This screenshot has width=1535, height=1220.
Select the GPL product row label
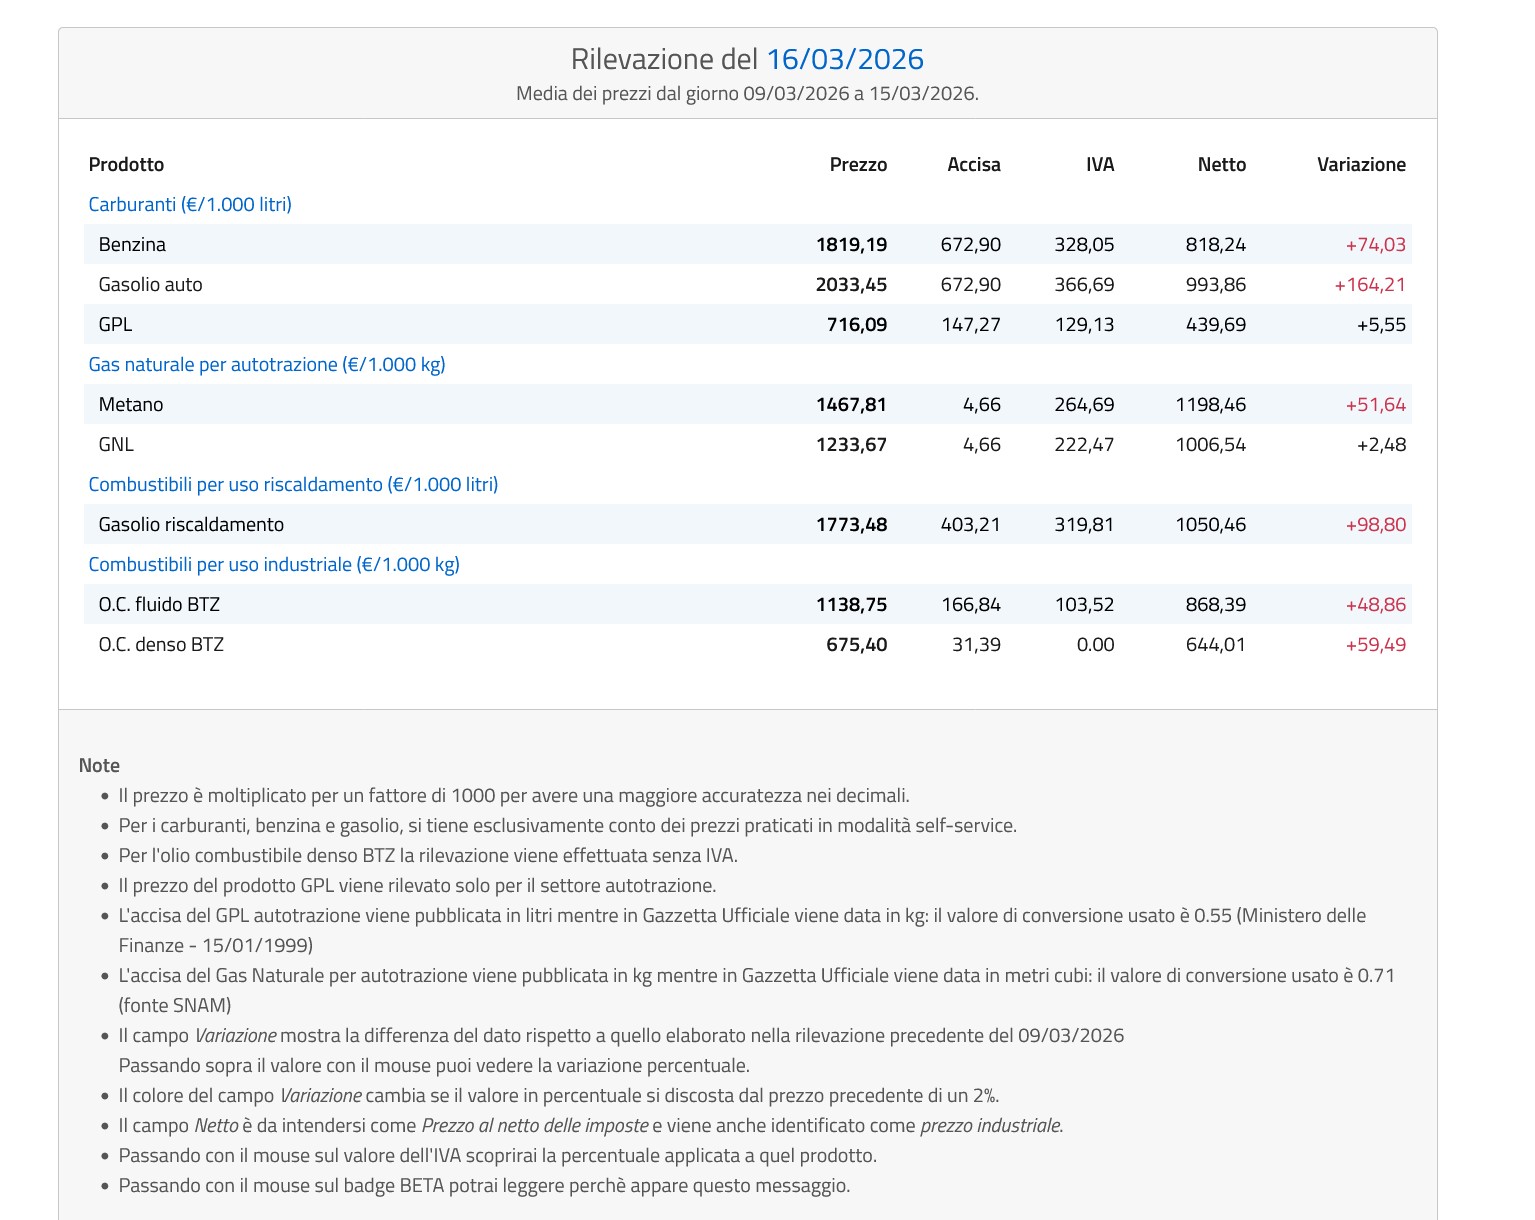[x=115, y=324]
